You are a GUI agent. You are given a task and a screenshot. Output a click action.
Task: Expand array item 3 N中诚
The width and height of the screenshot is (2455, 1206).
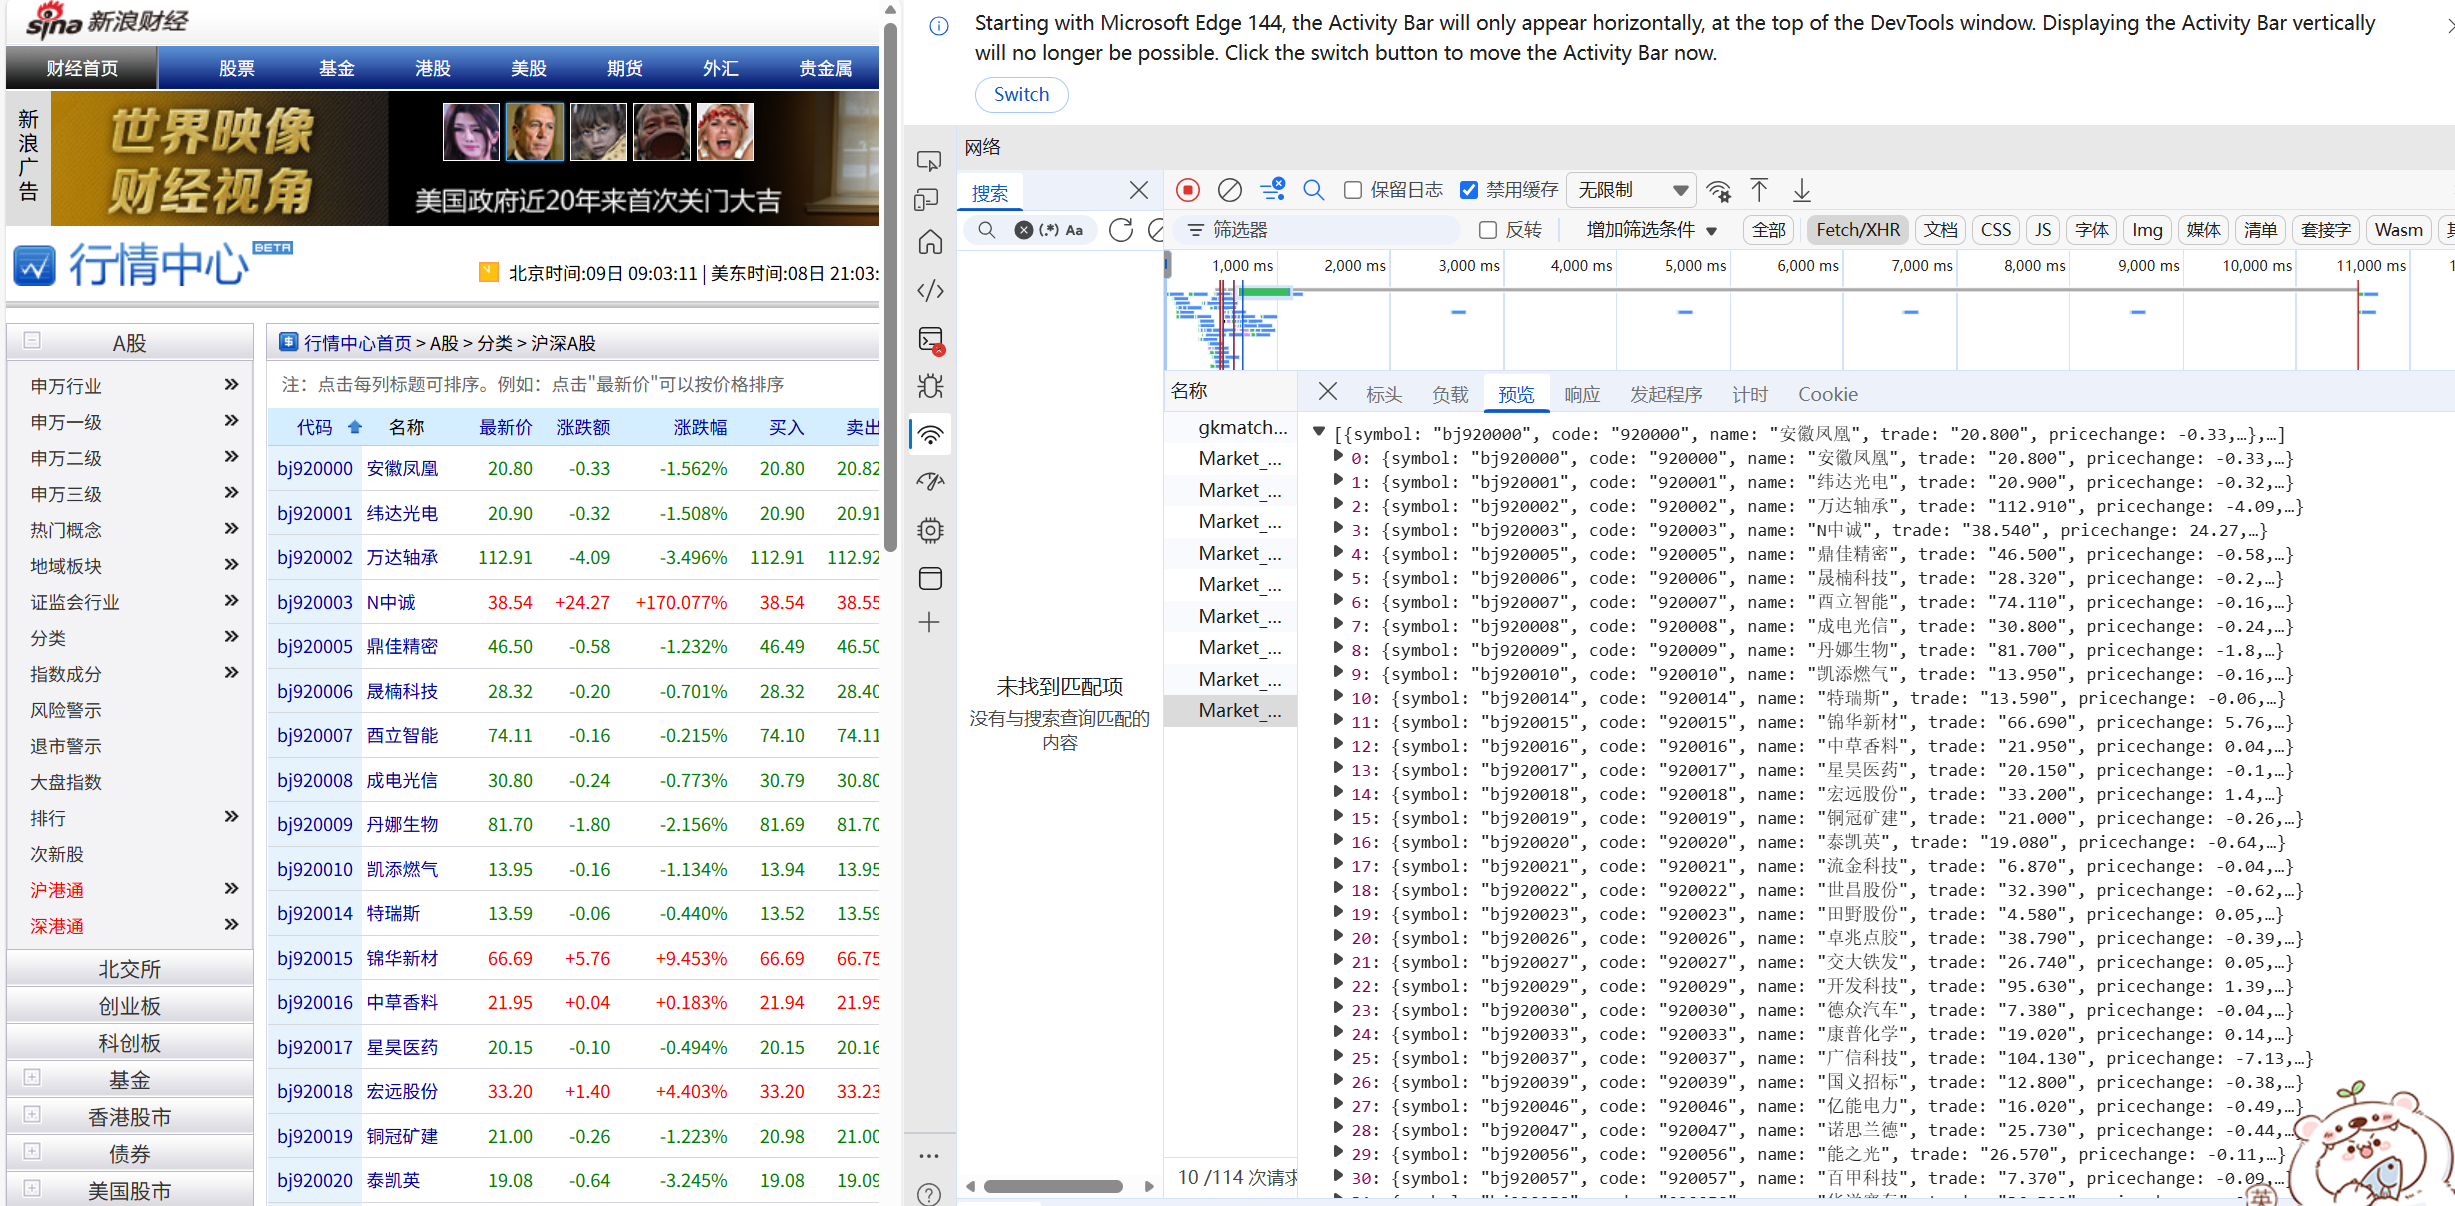click(x=1339, y=530)
